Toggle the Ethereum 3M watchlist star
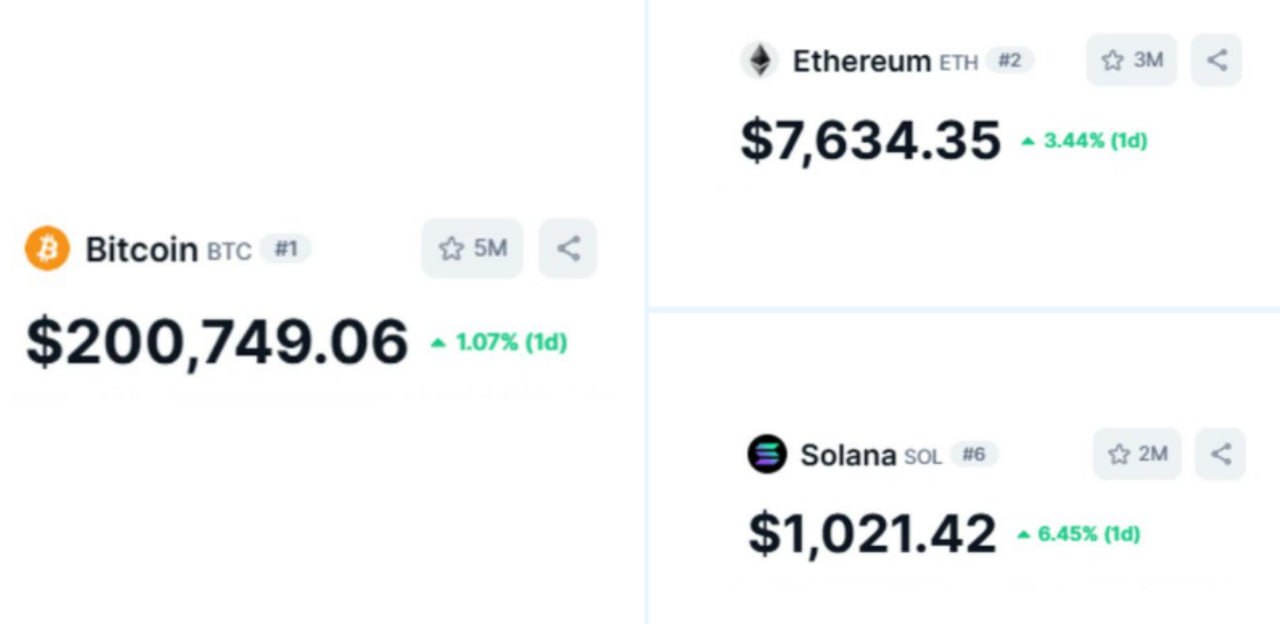 click(x=1132, y=60)
